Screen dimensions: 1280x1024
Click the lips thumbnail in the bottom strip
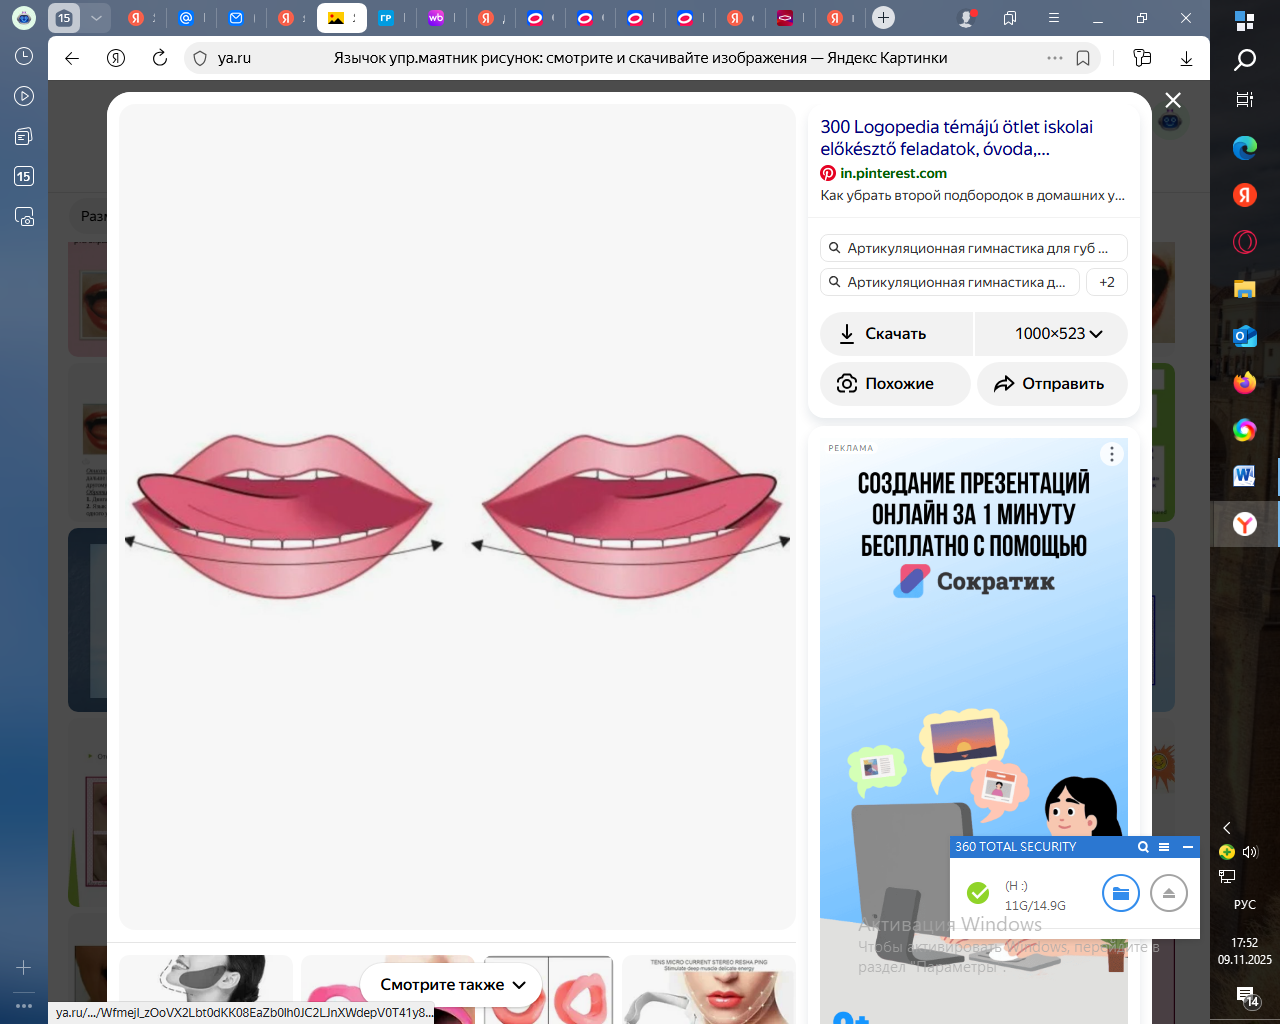580,990
